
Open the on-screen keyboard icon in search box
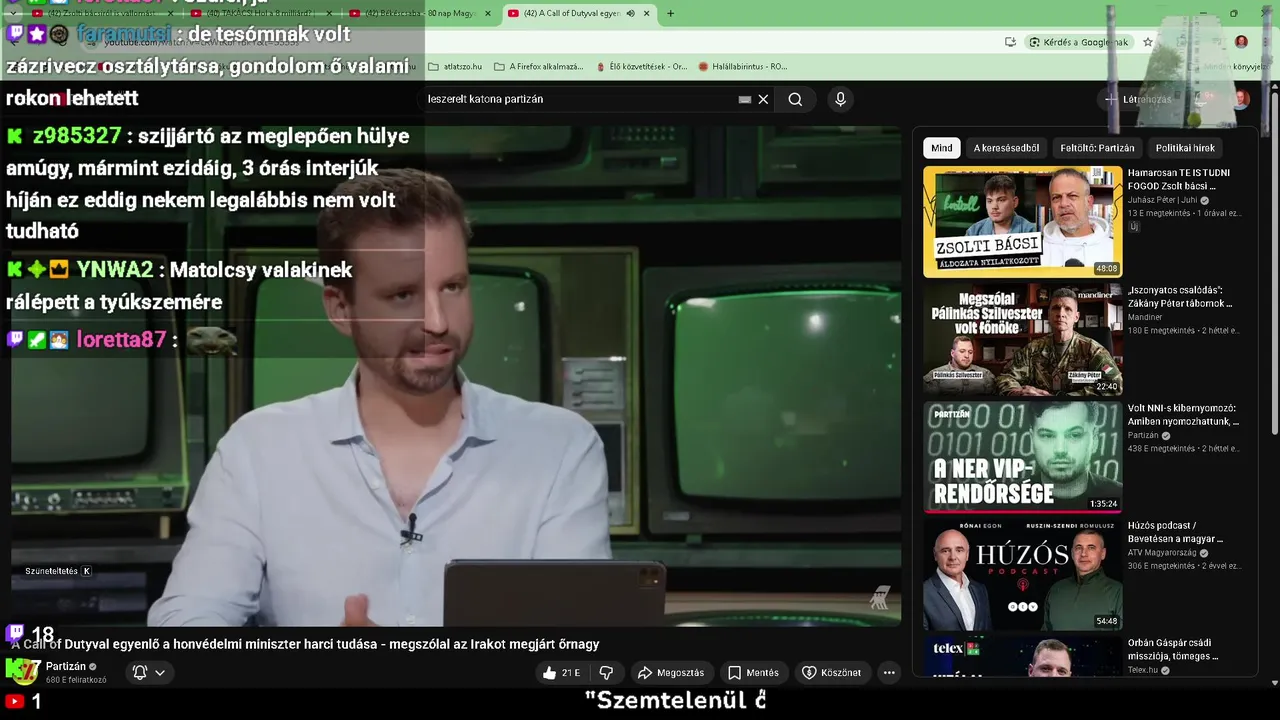(745, 99)
